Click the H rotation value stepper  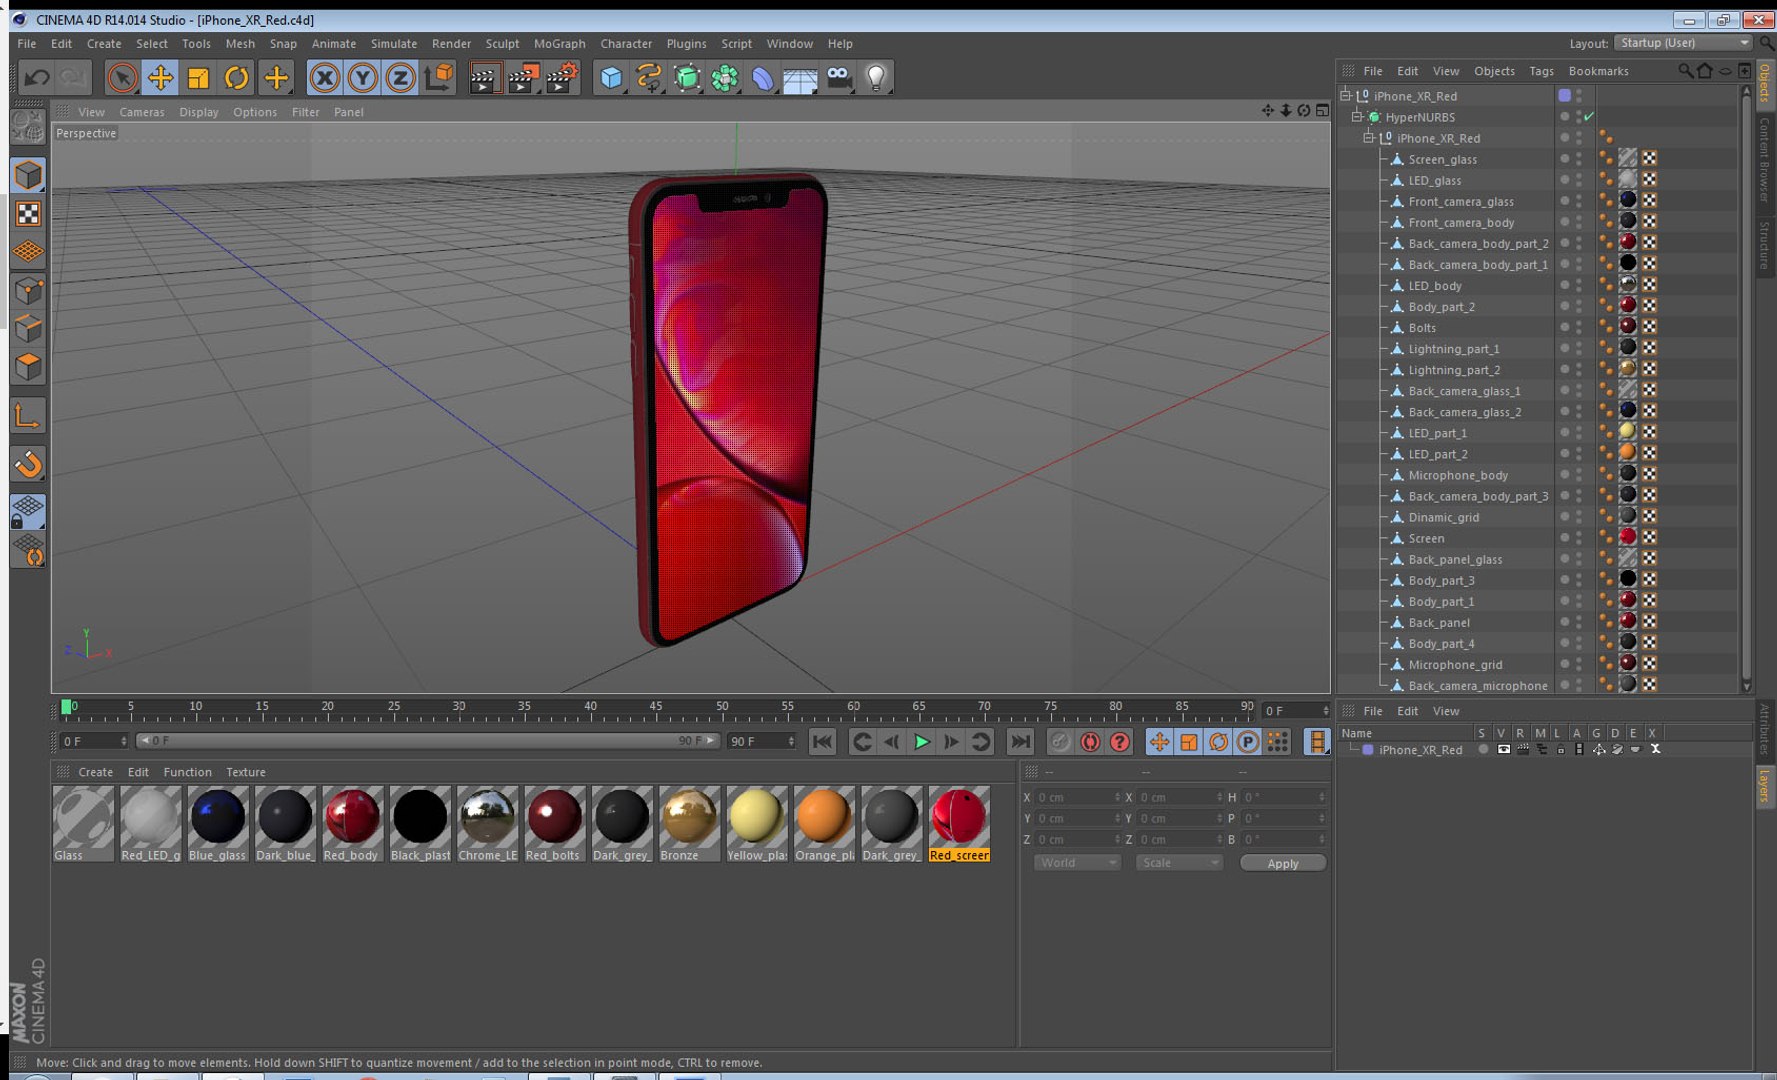(x=1321, y=797)
